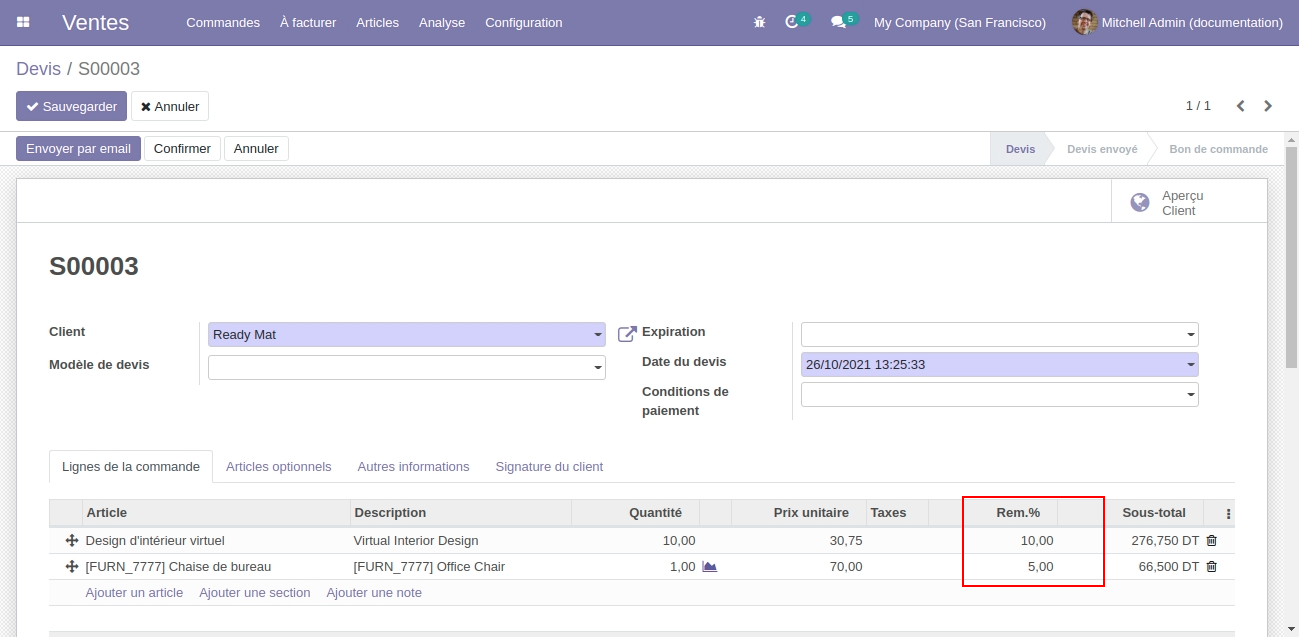Open the Client external link icon

[627, 334]
